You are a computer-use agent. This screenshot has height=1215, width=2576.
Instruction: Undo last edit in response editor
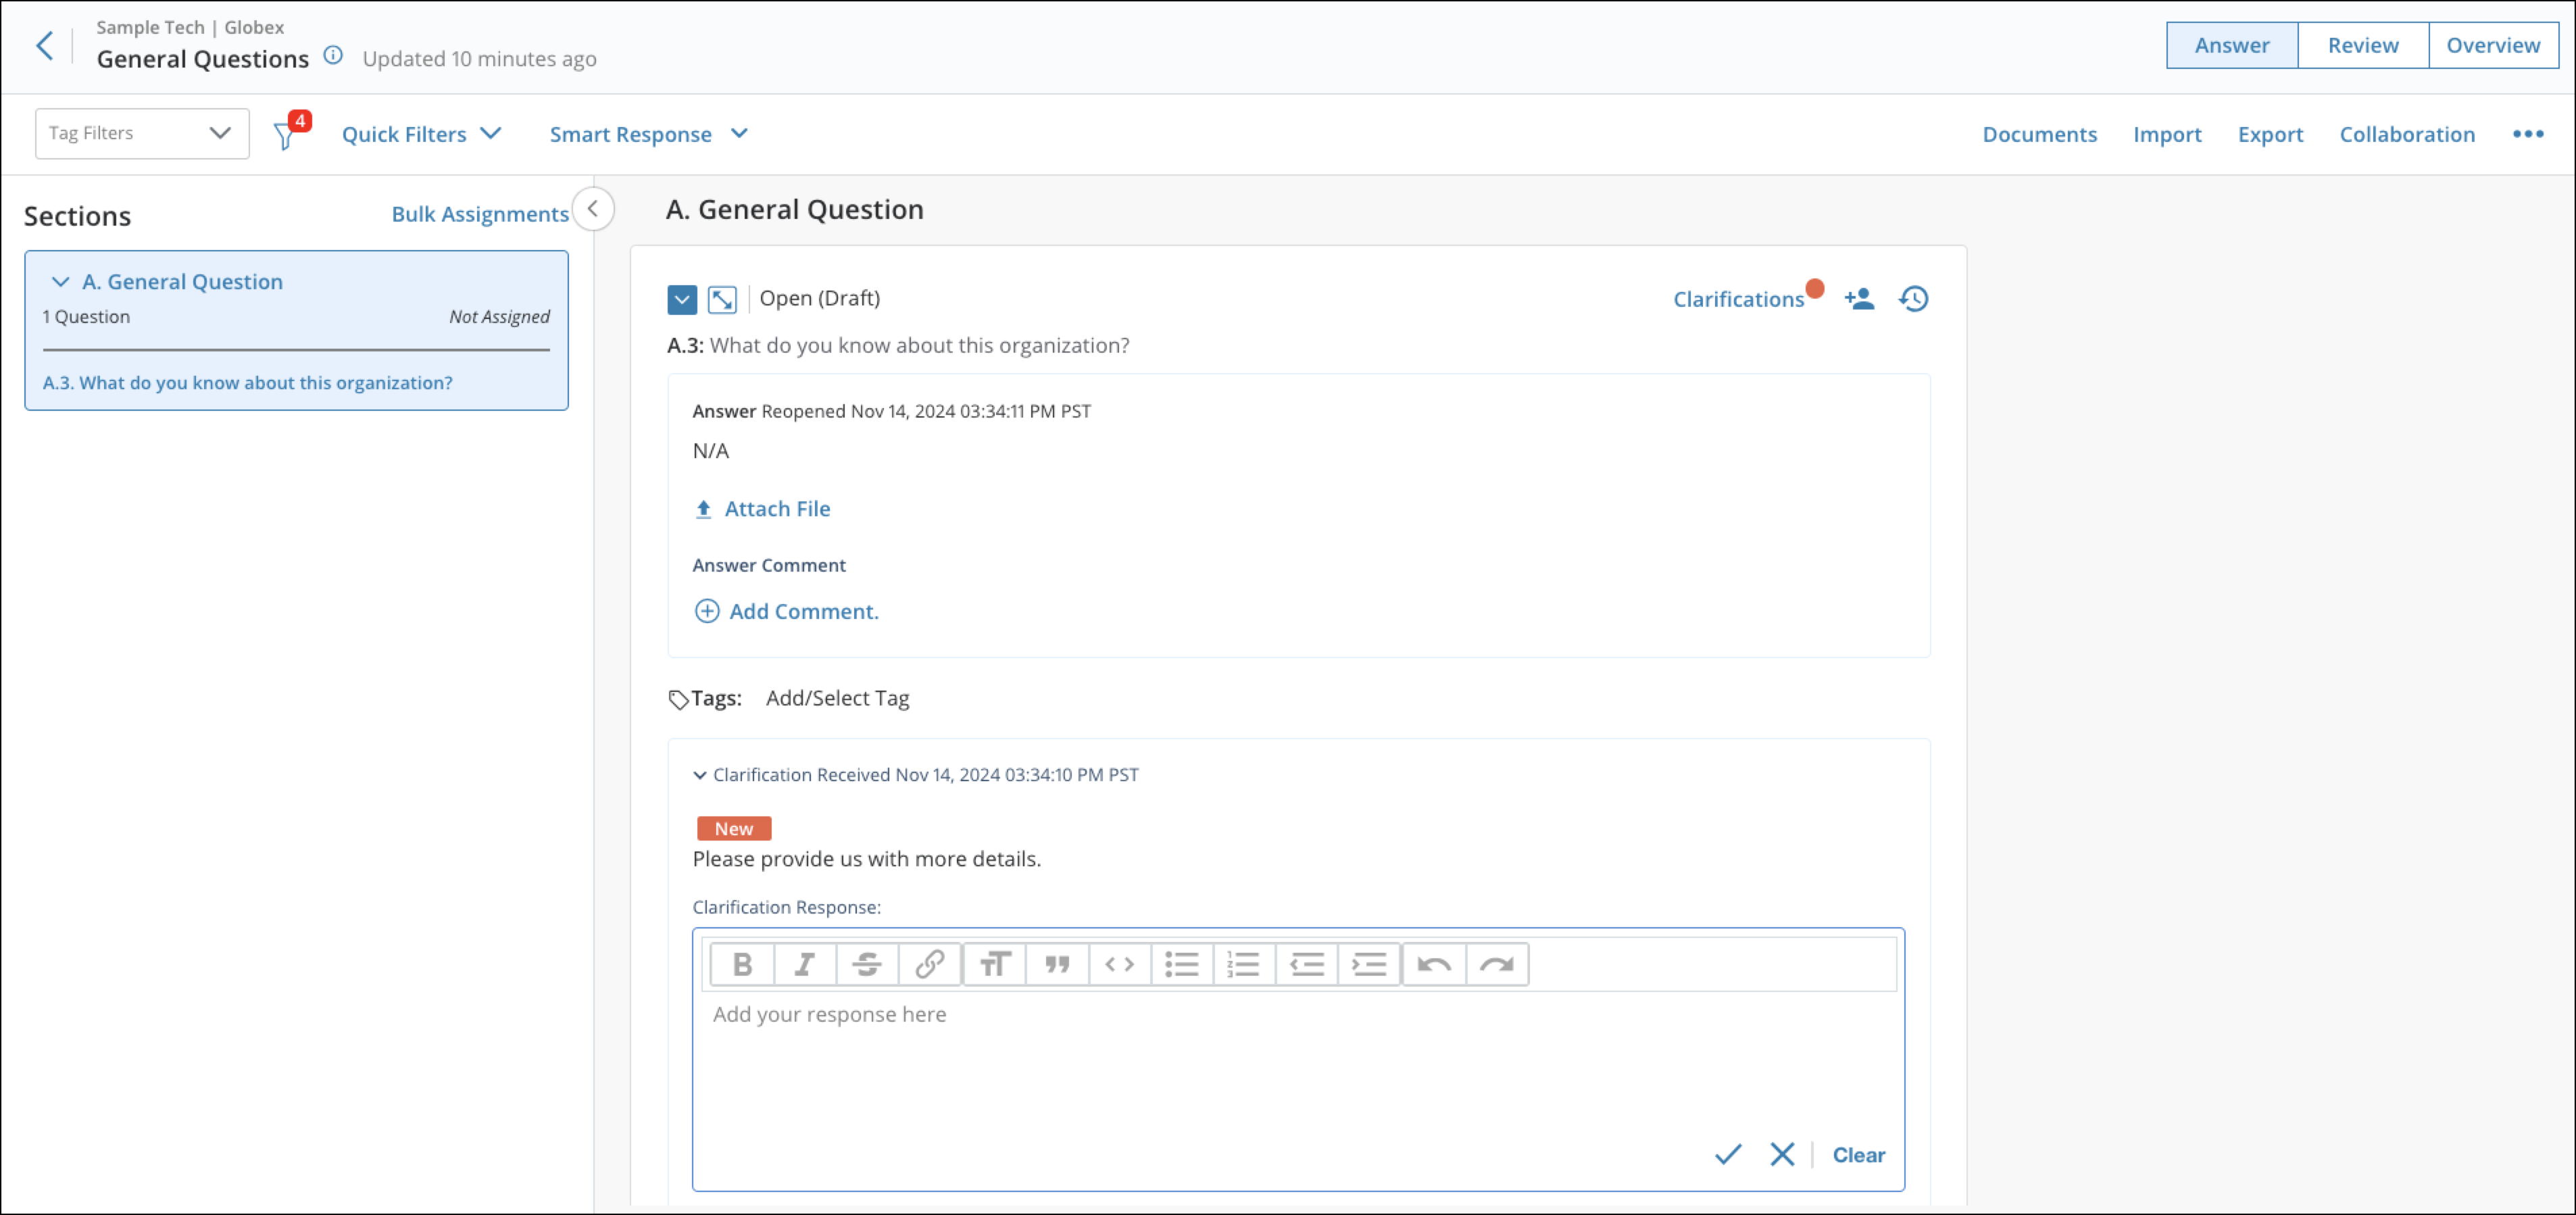1434,964
